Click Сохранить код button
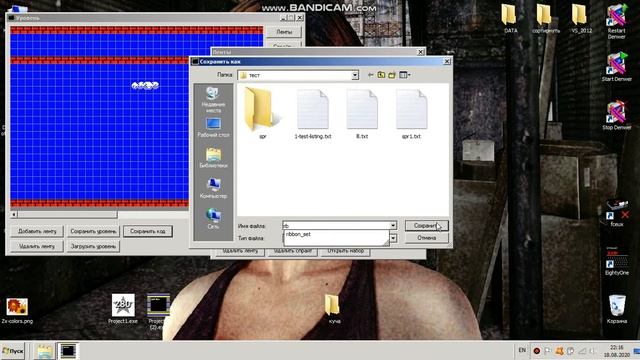Image resolution: width=640 pixels, height=360 pixels. [148, 231]
